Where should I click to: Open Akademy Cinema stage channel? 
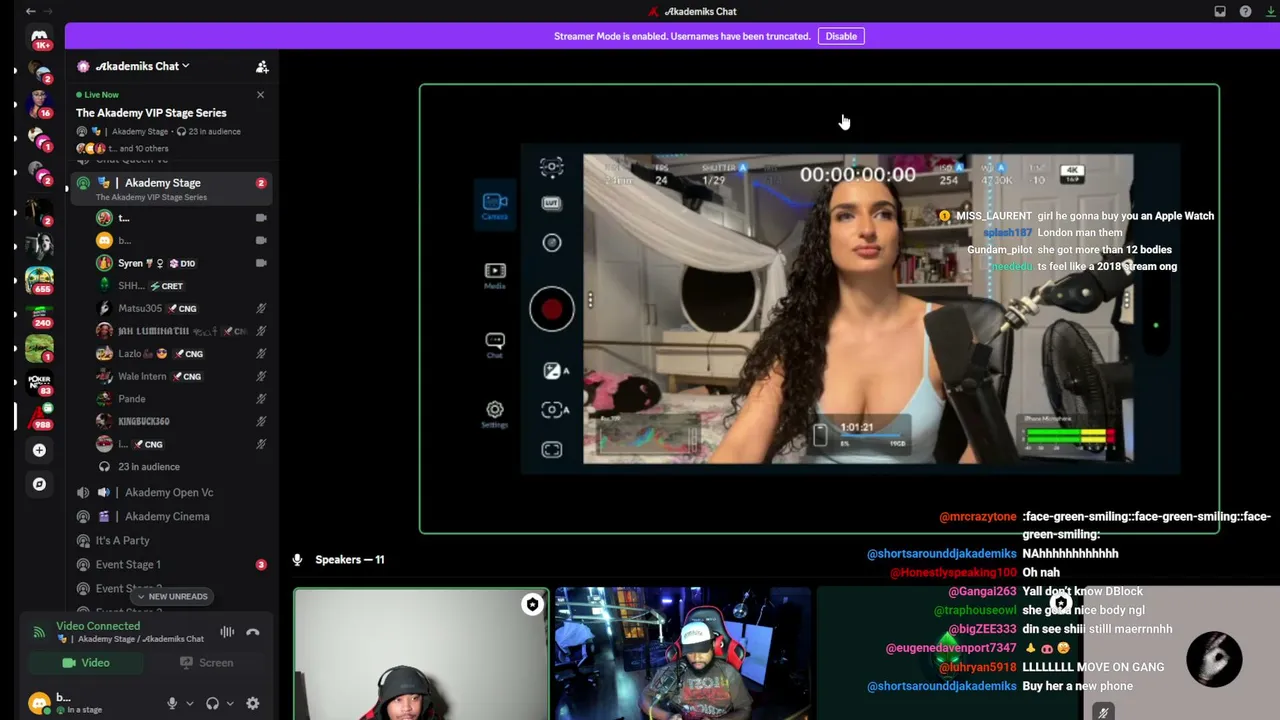[x=170, y=516]
